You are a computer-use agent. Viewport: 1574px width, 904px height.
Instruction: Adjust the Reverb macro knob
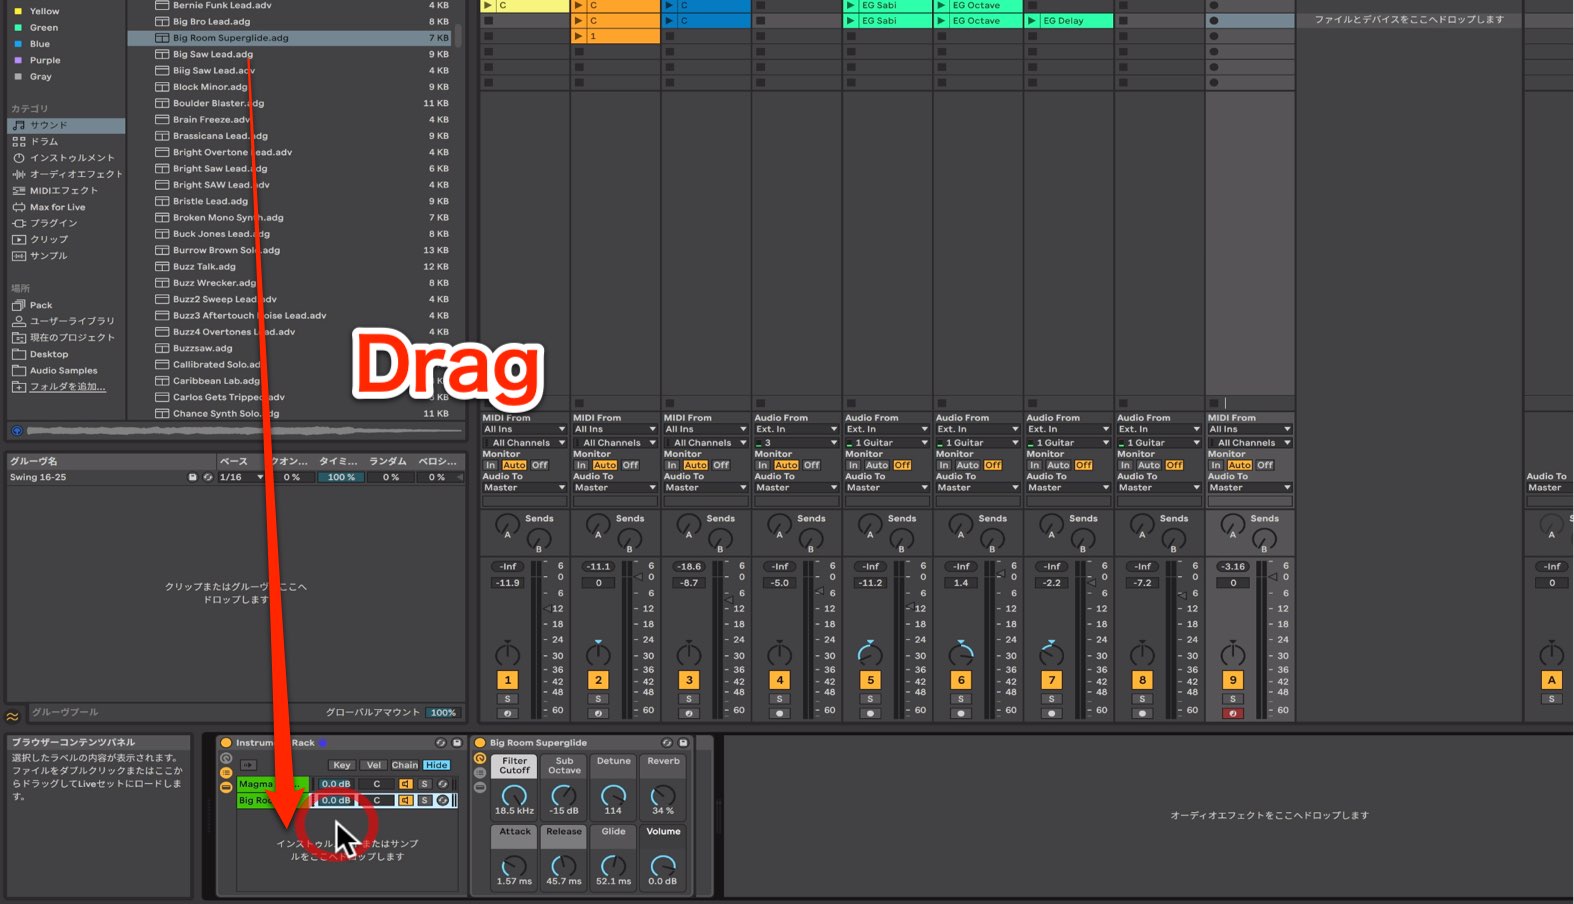coord(663,797)
